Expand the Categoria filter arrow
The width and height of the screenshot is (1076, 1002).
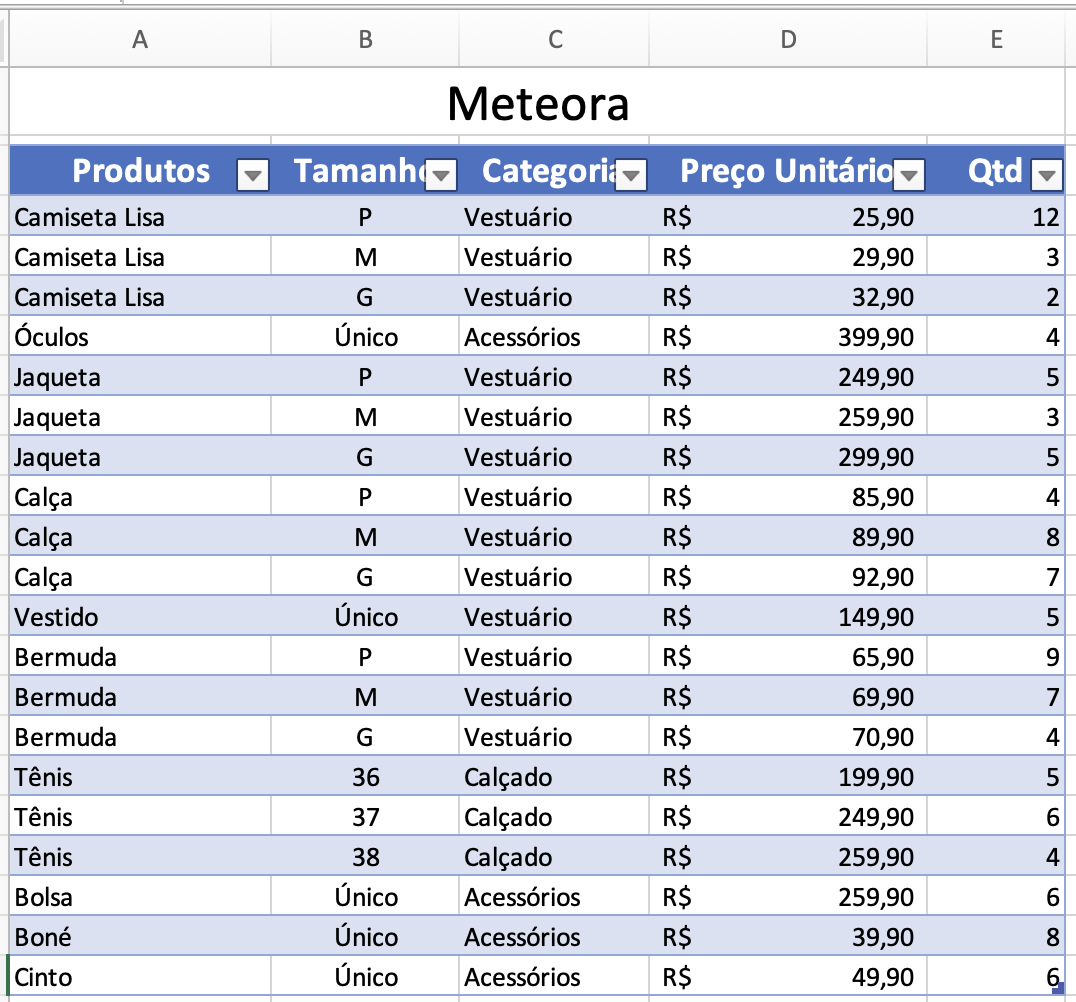(631, 176)
